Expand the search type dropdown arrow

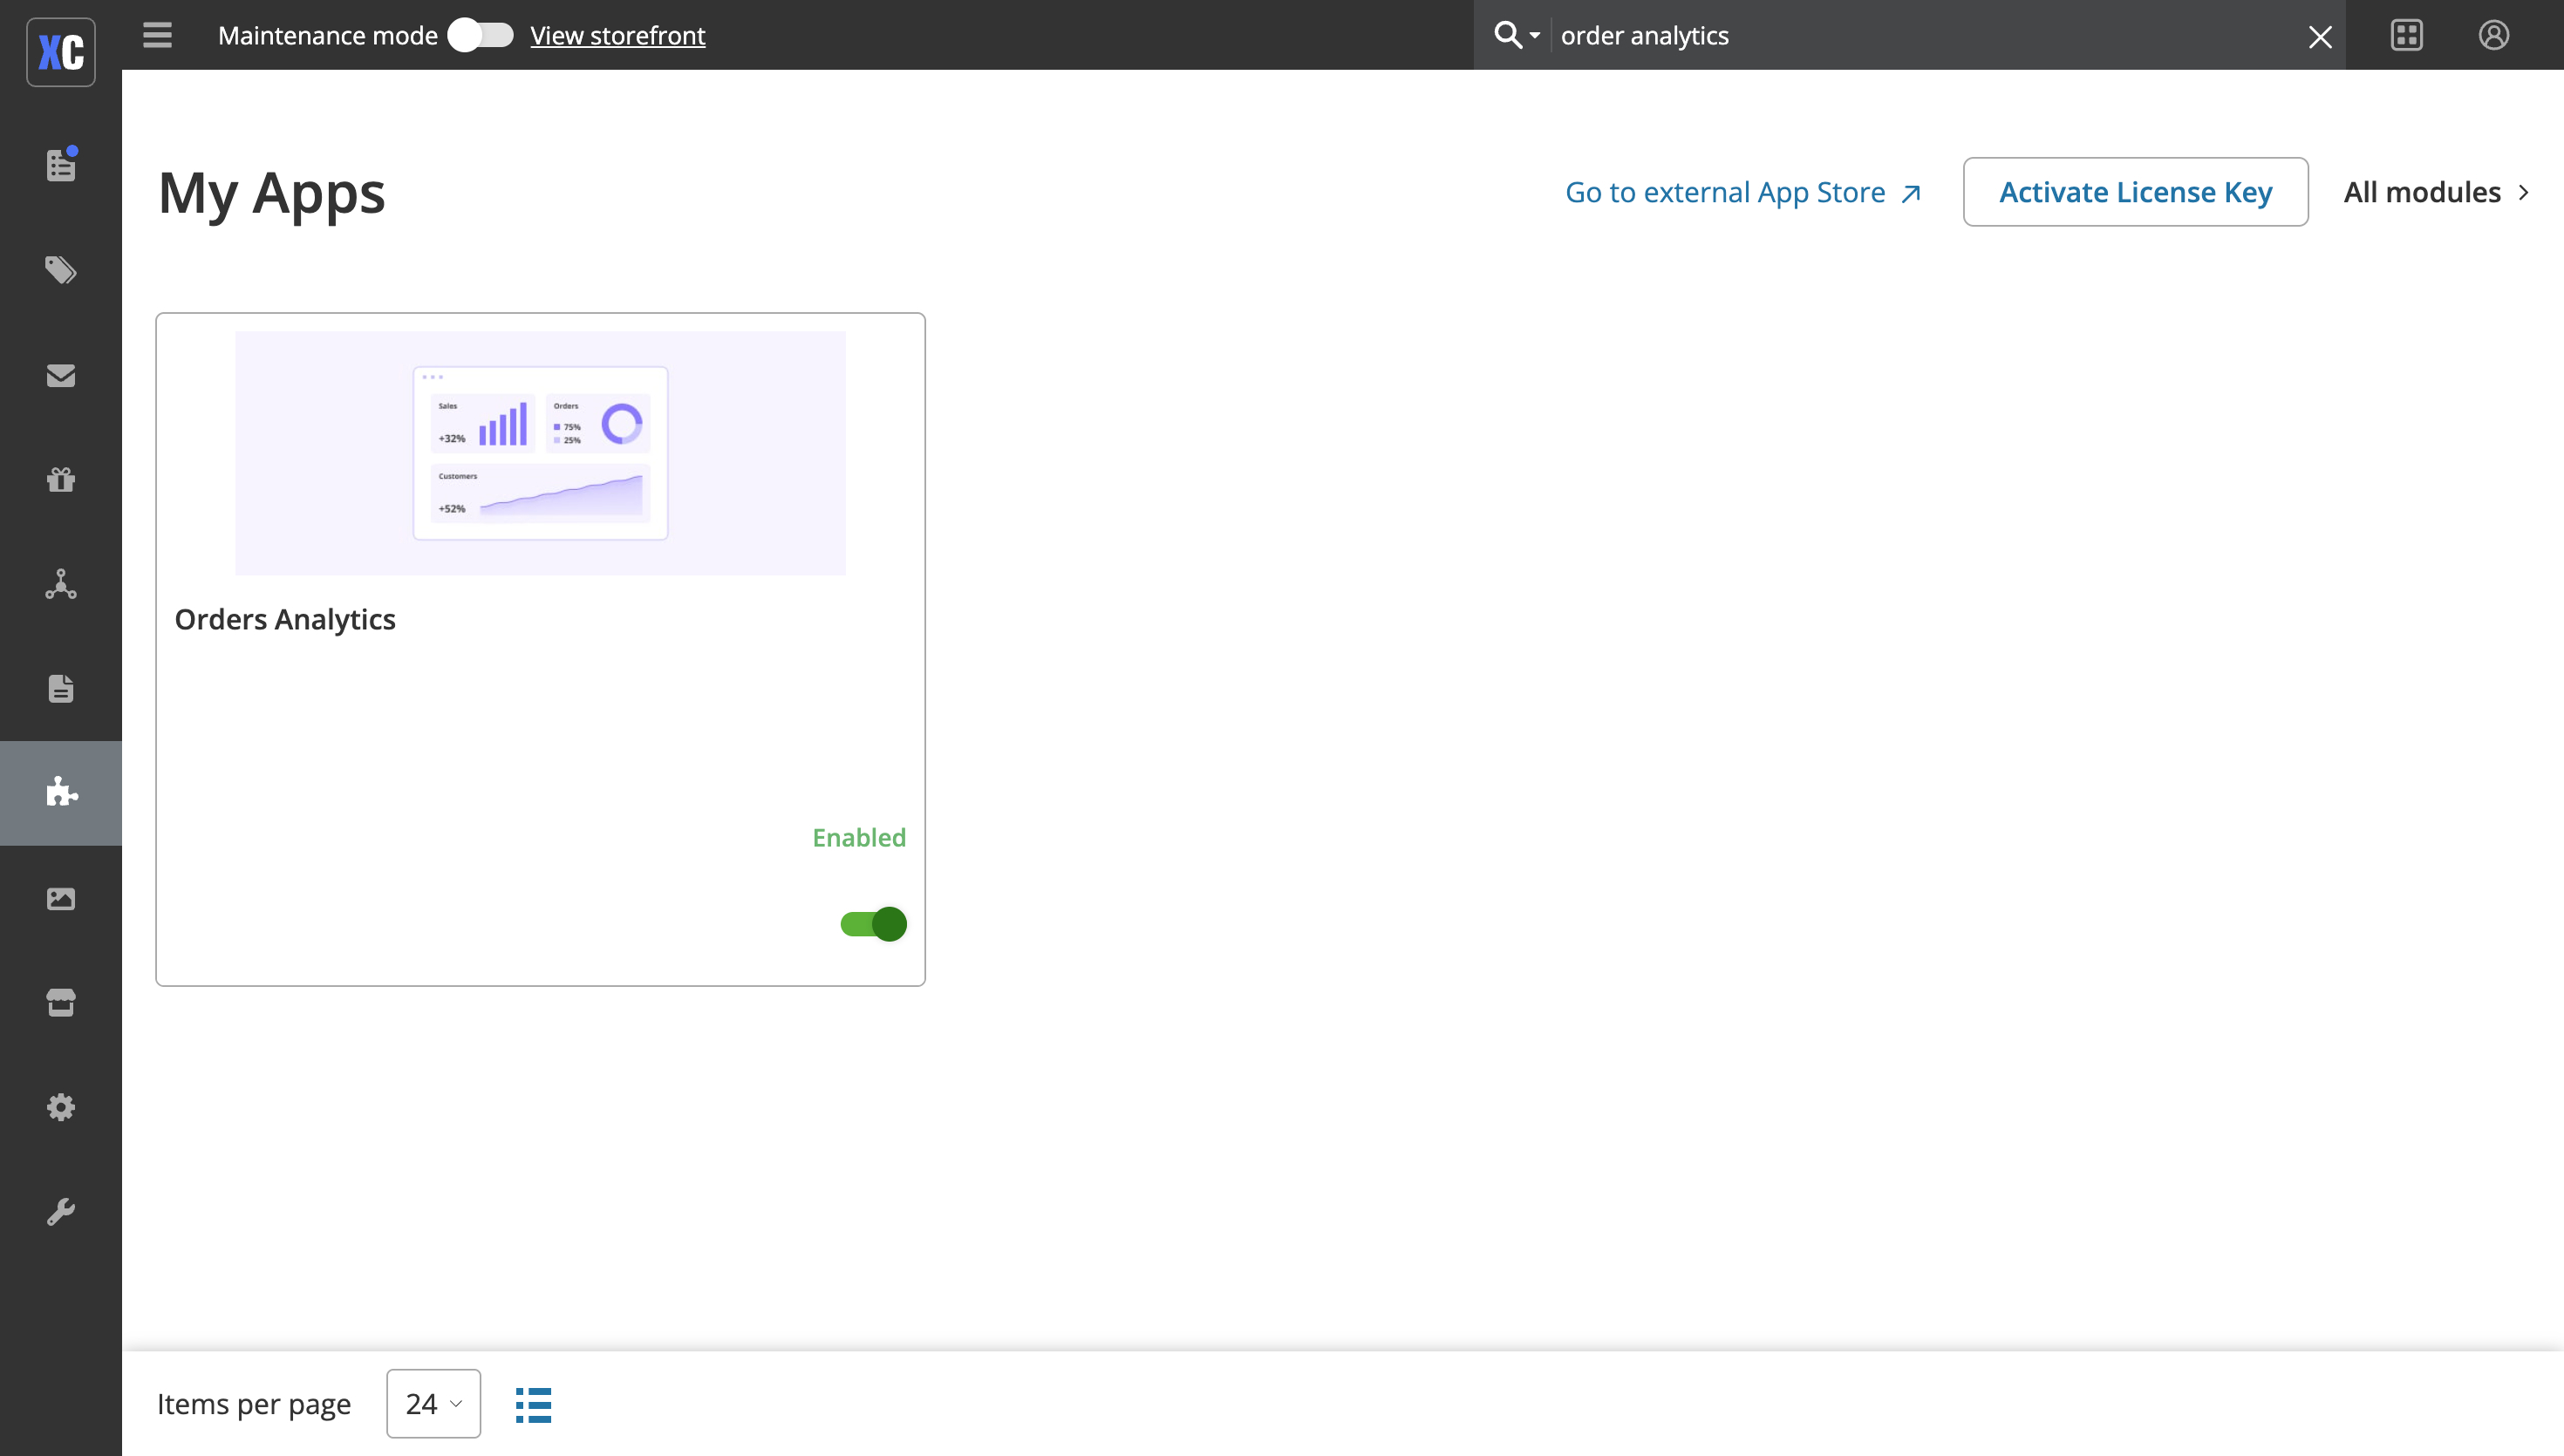click(1534, 36)
